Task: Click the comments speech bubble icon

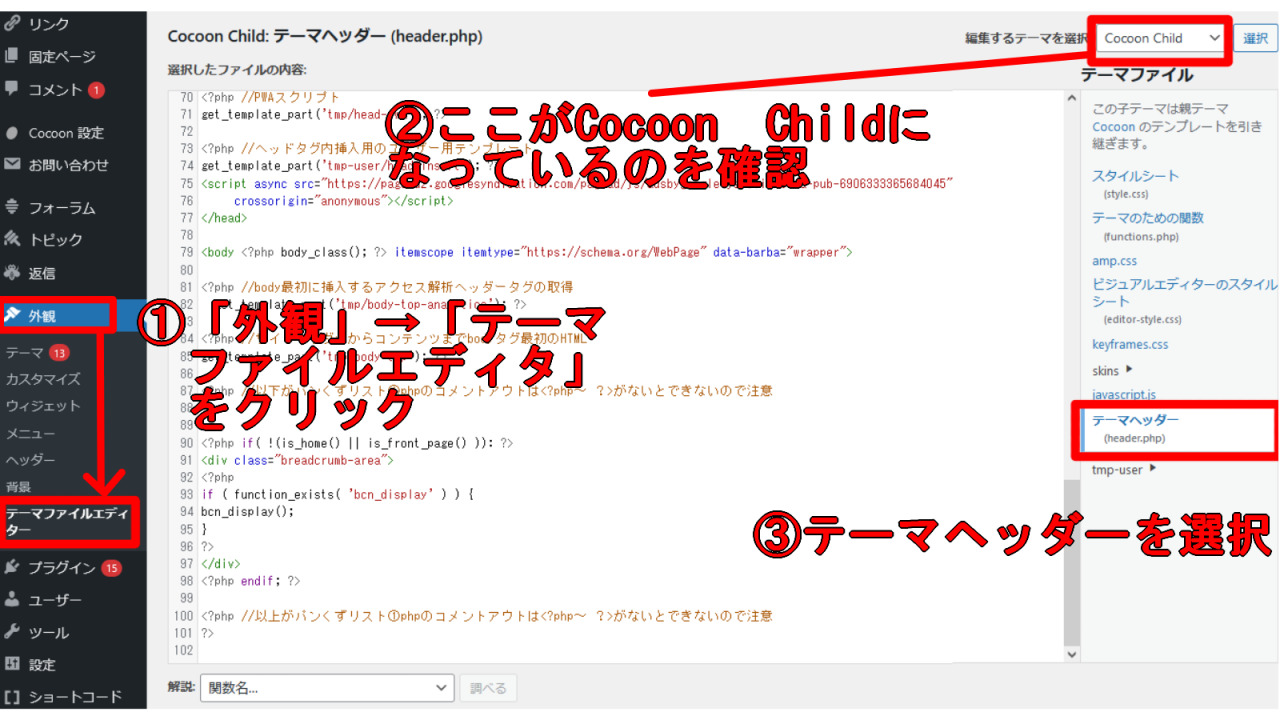Action: [x=12, y=89]
